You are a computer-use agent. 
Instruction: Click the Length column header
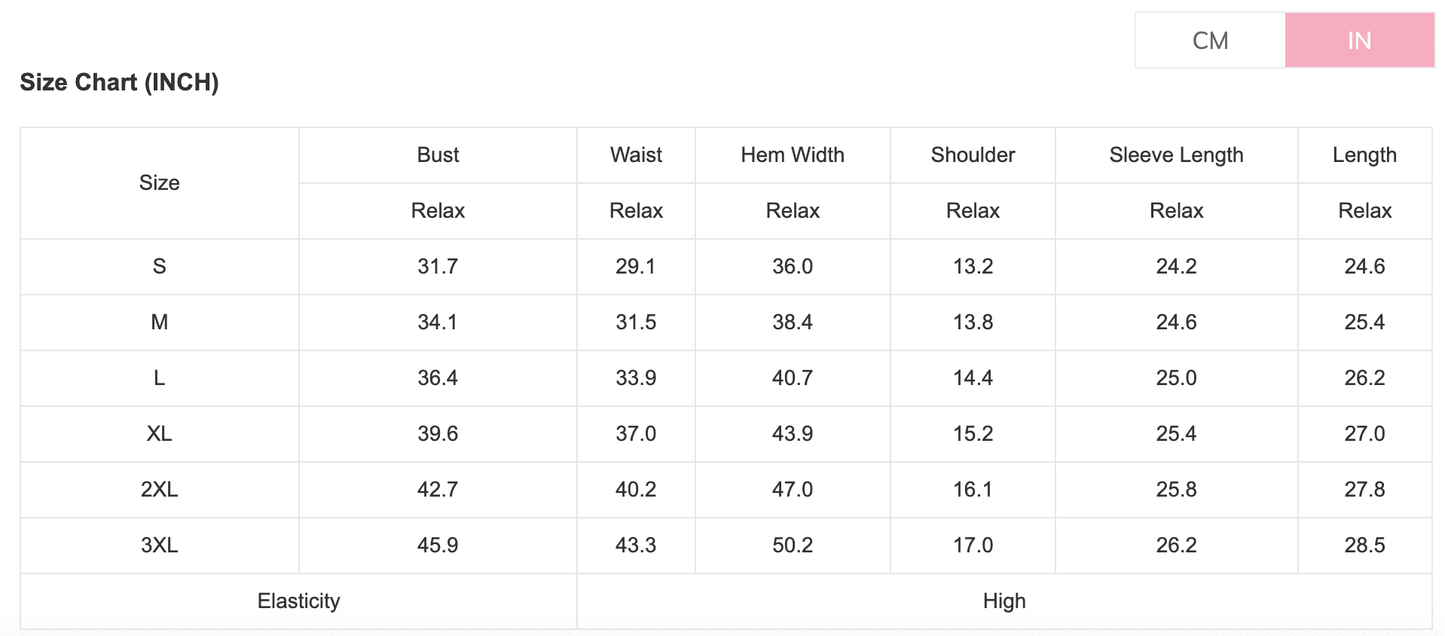tap(1364, 155)
